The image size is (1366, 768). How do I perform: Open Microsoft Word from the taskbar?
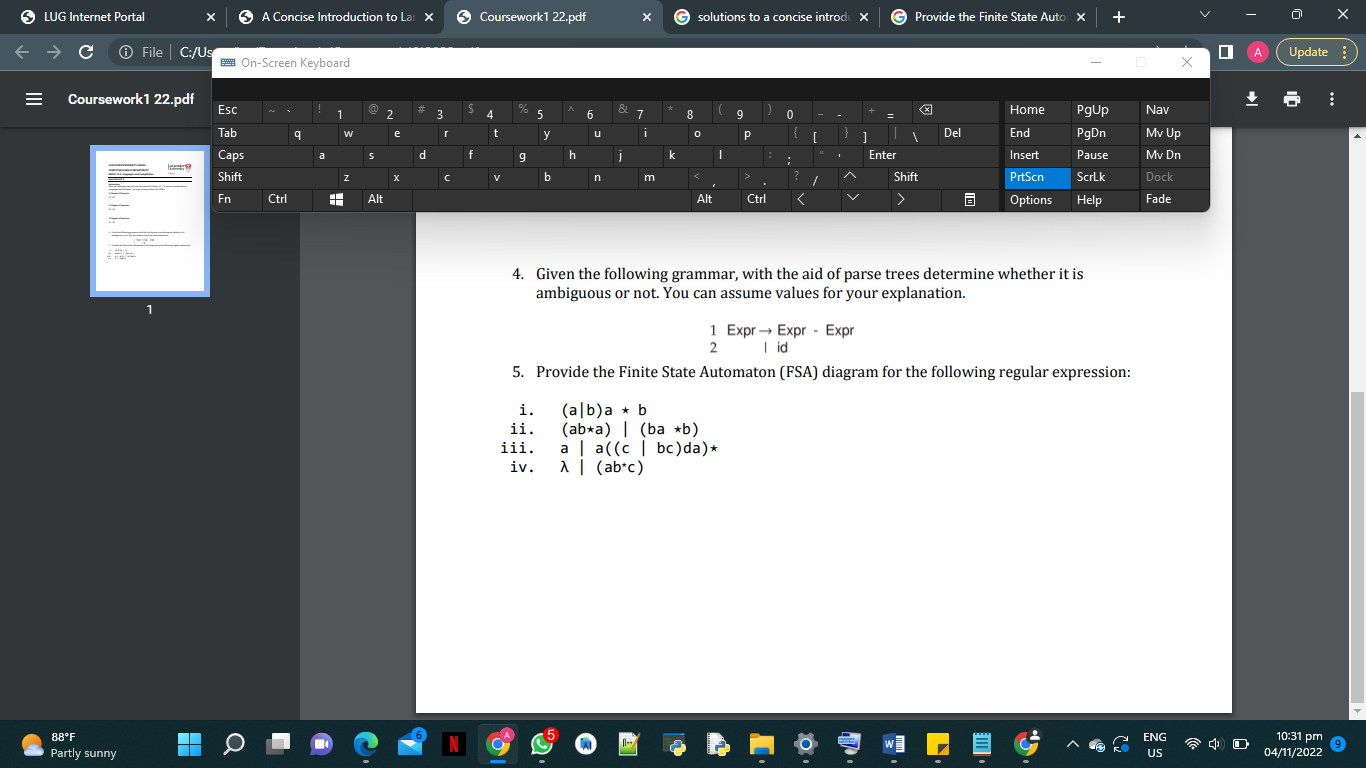coord(893,744)
